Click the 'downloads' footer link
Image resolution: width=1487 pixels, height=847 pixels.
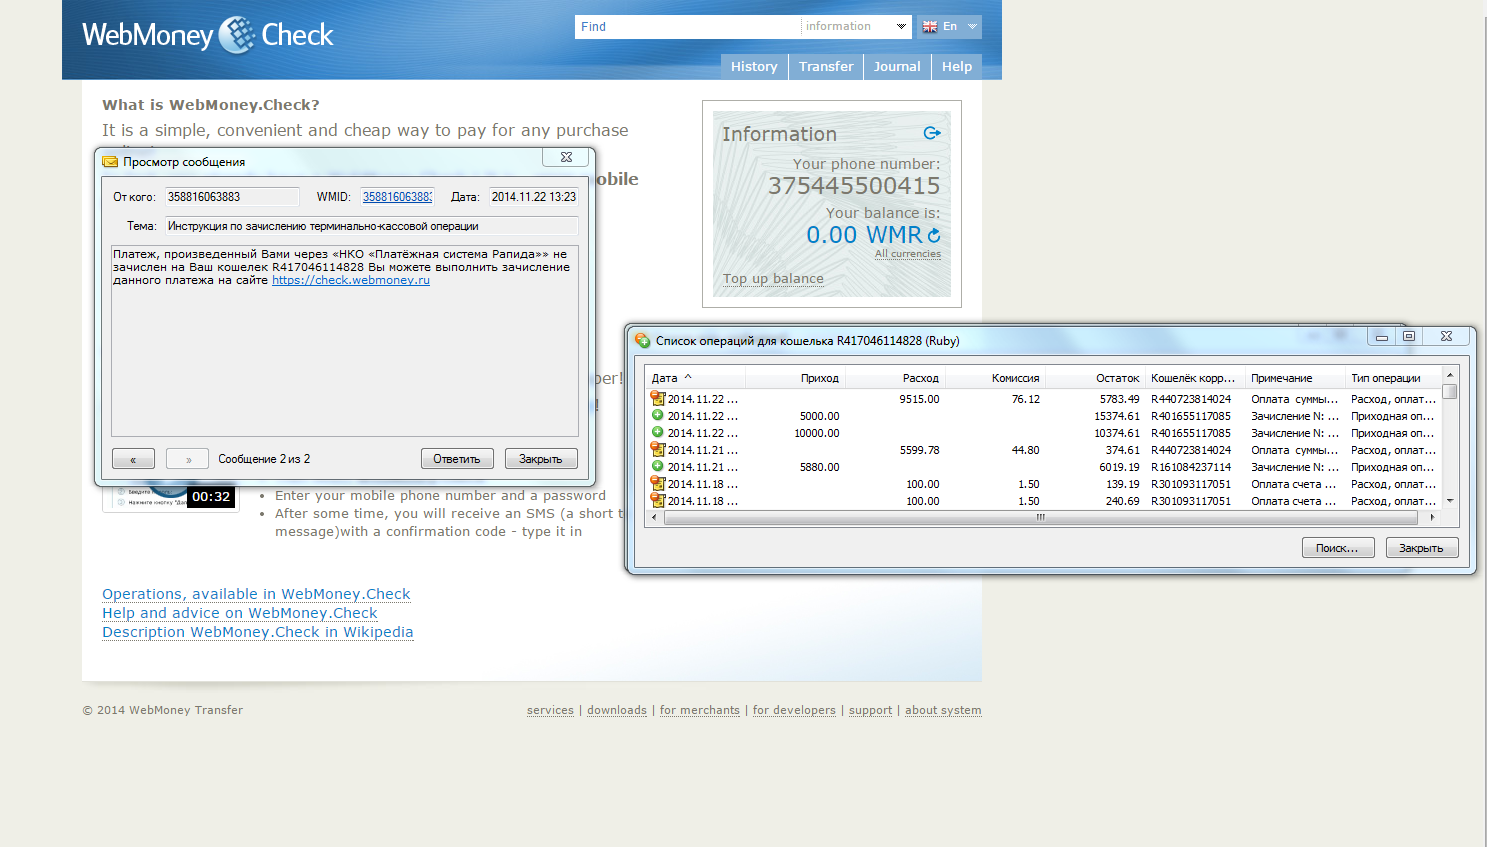617,710
